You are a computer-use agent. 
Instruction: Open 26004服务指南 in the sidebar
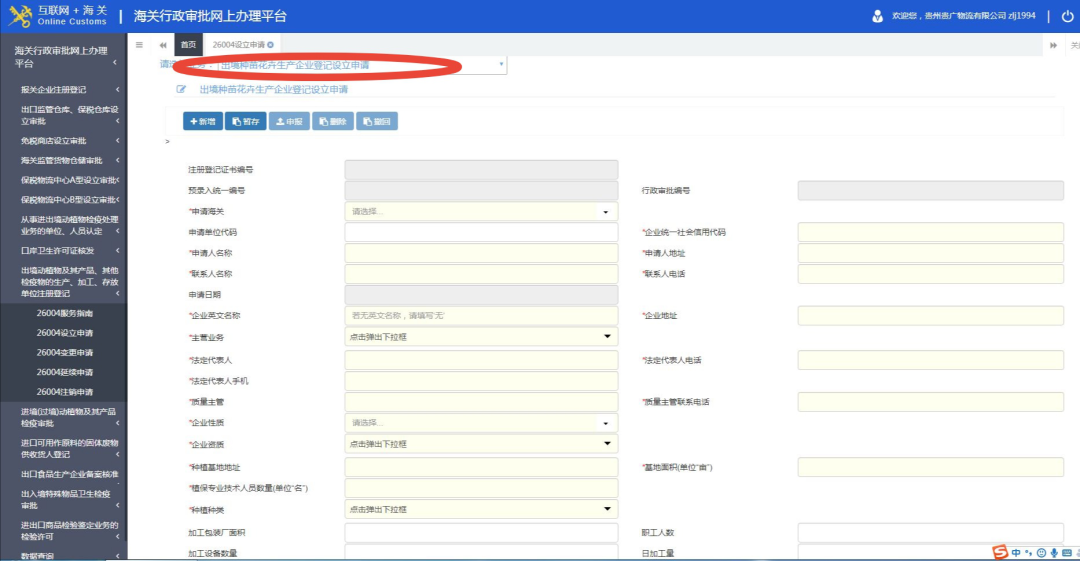point(65,313)
